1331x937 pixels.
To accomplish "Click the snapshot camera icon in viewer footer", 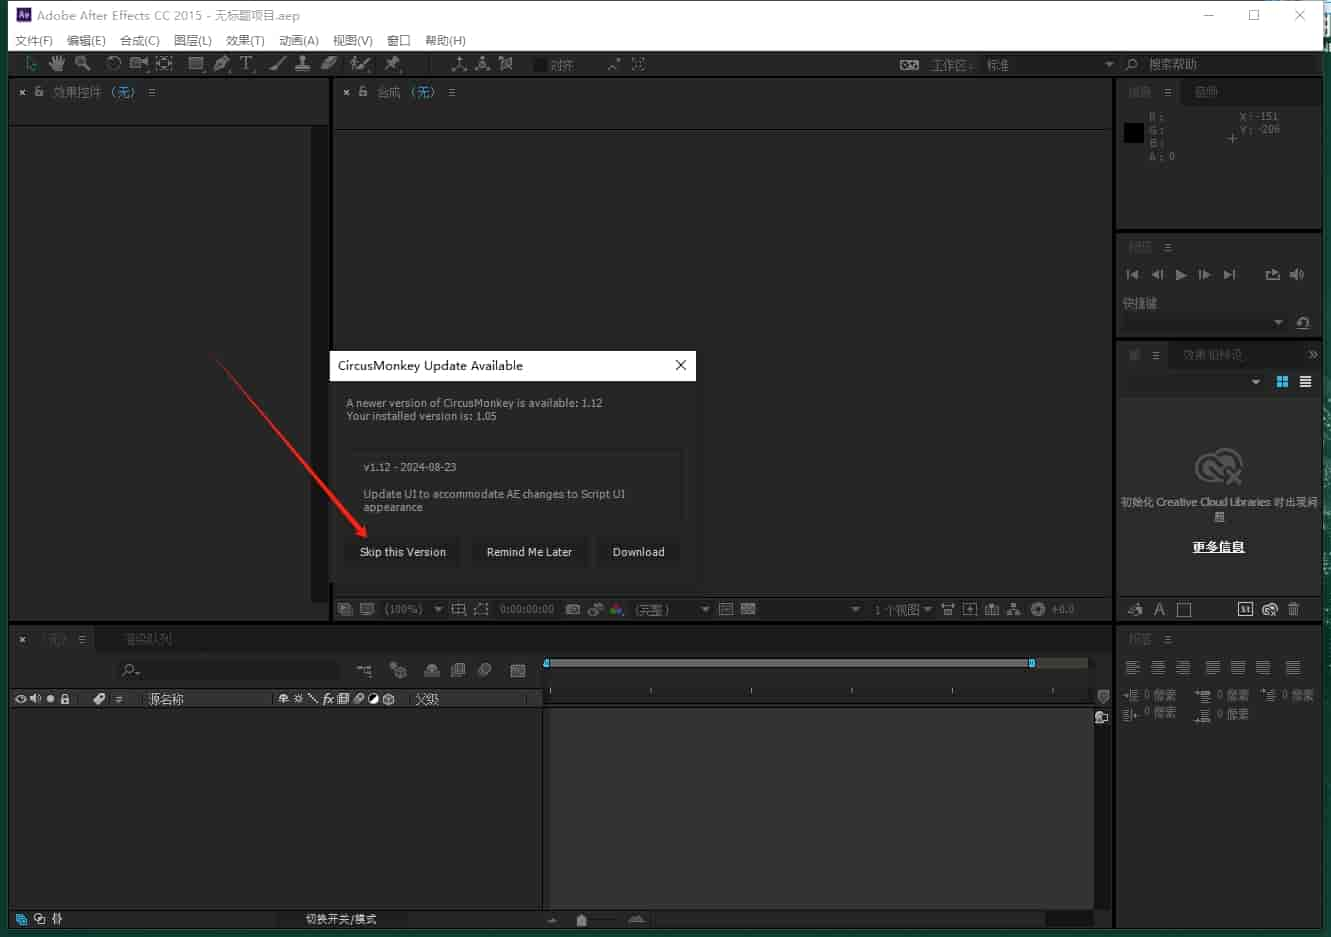I will coord(573,609).
